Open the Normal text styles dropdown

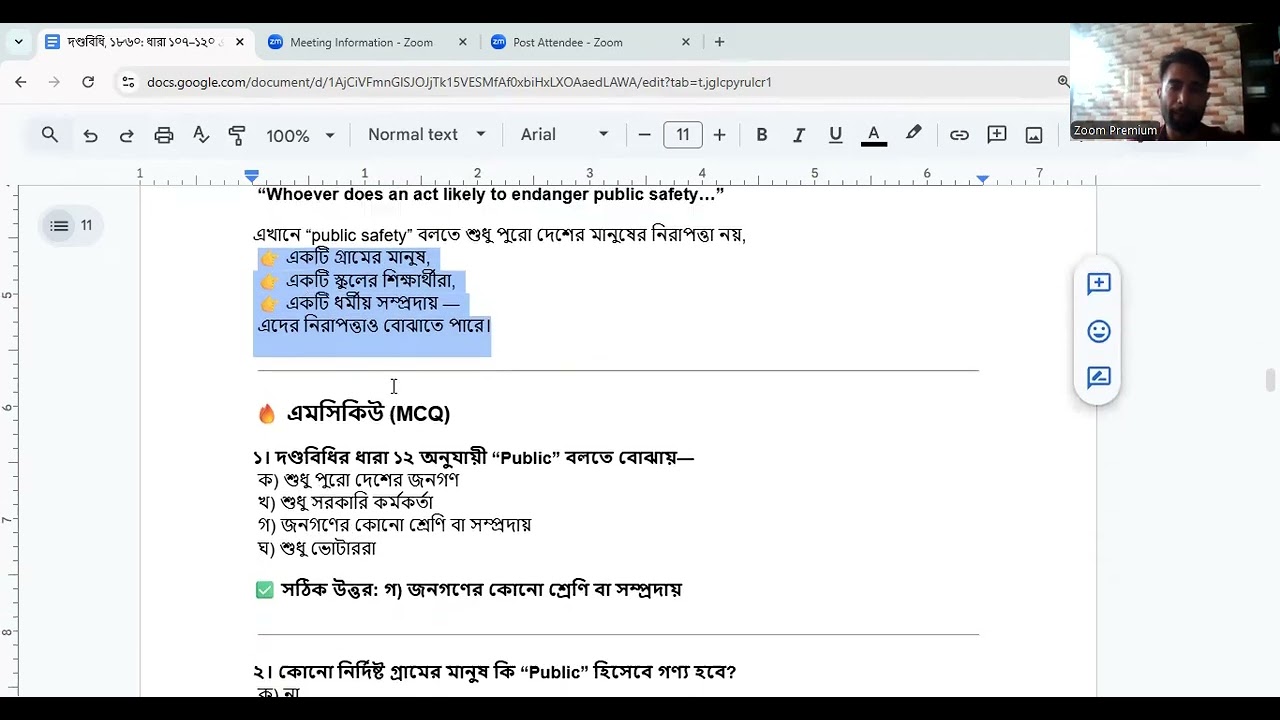(426, 135)
